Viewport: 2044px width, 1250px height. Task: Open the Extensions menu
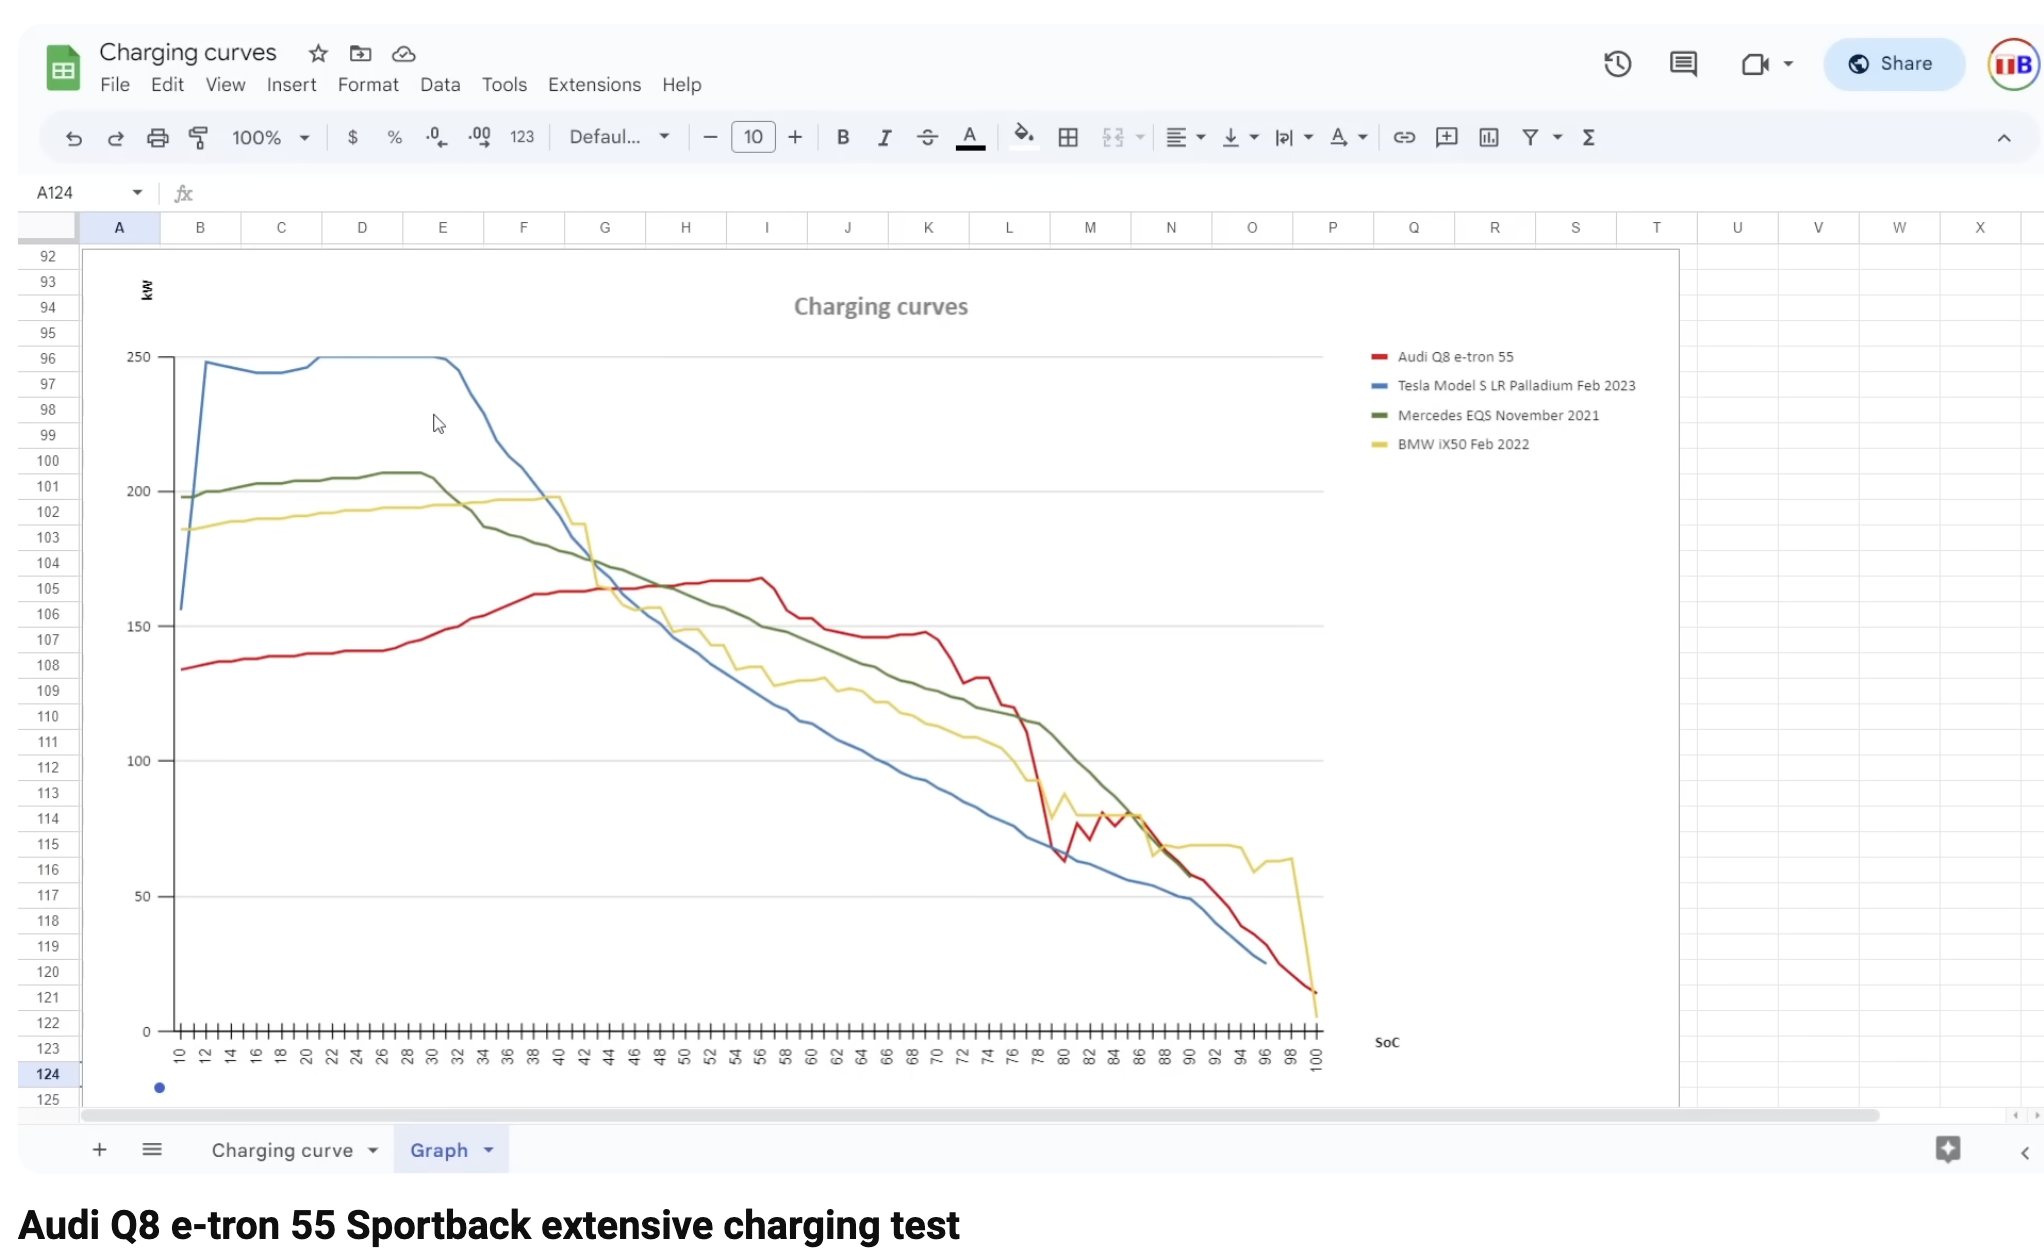594,85
